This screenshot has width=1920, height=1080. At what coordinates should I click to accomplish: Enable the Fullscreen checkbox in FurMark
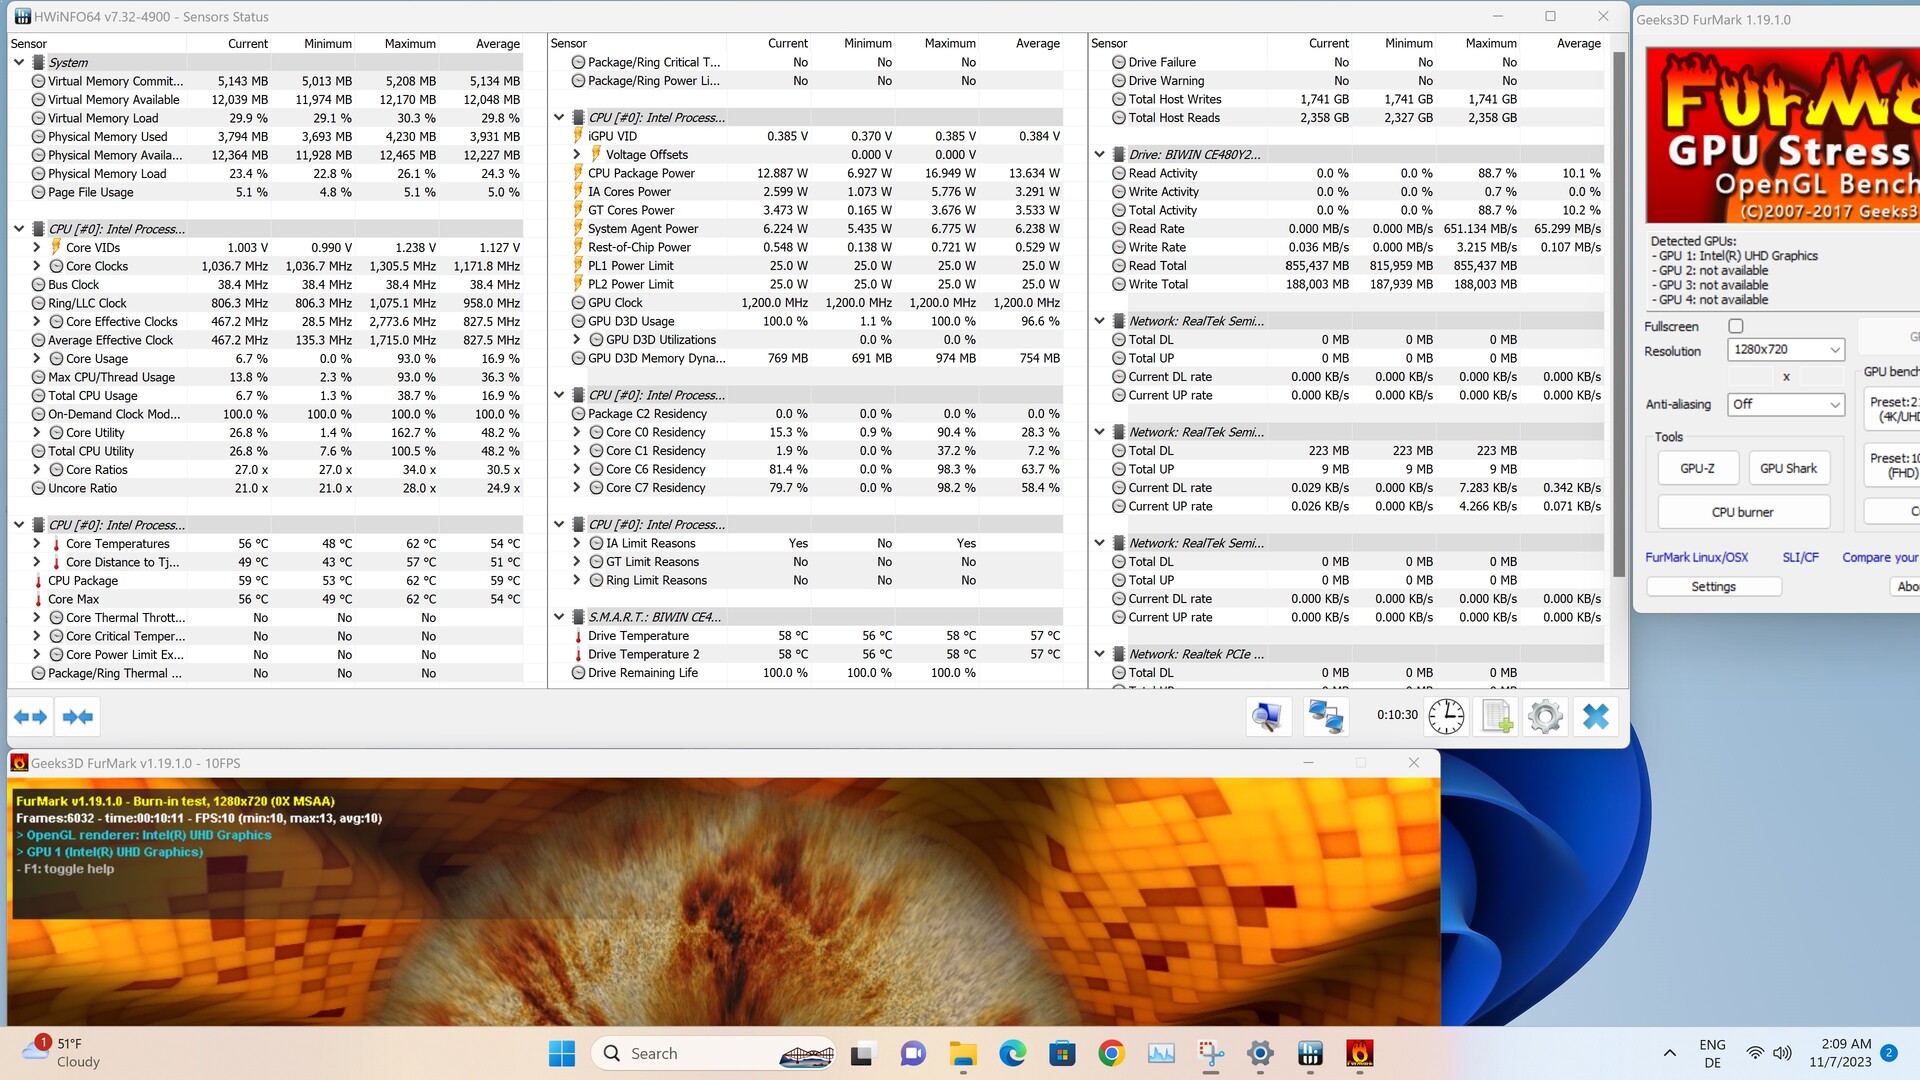pyautogui.click(x=1736, y=326)
